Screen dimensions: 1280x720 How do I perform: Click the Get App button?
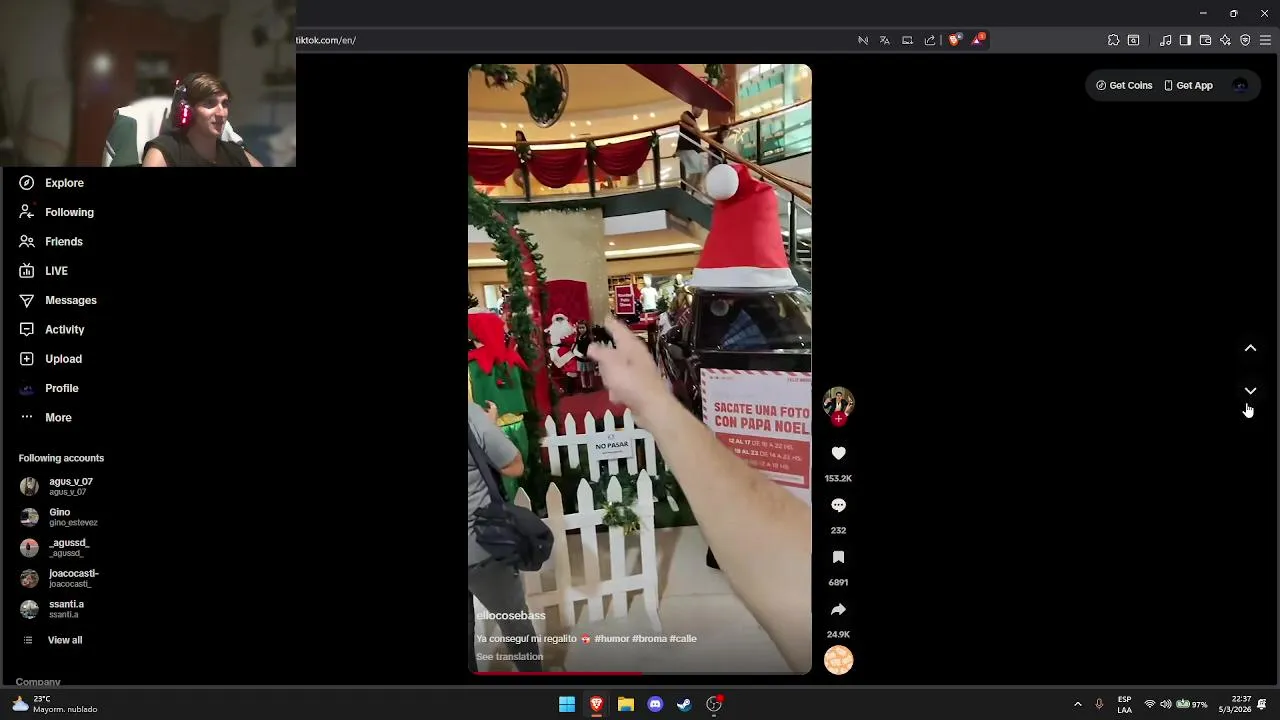[x=1188, y=85]
